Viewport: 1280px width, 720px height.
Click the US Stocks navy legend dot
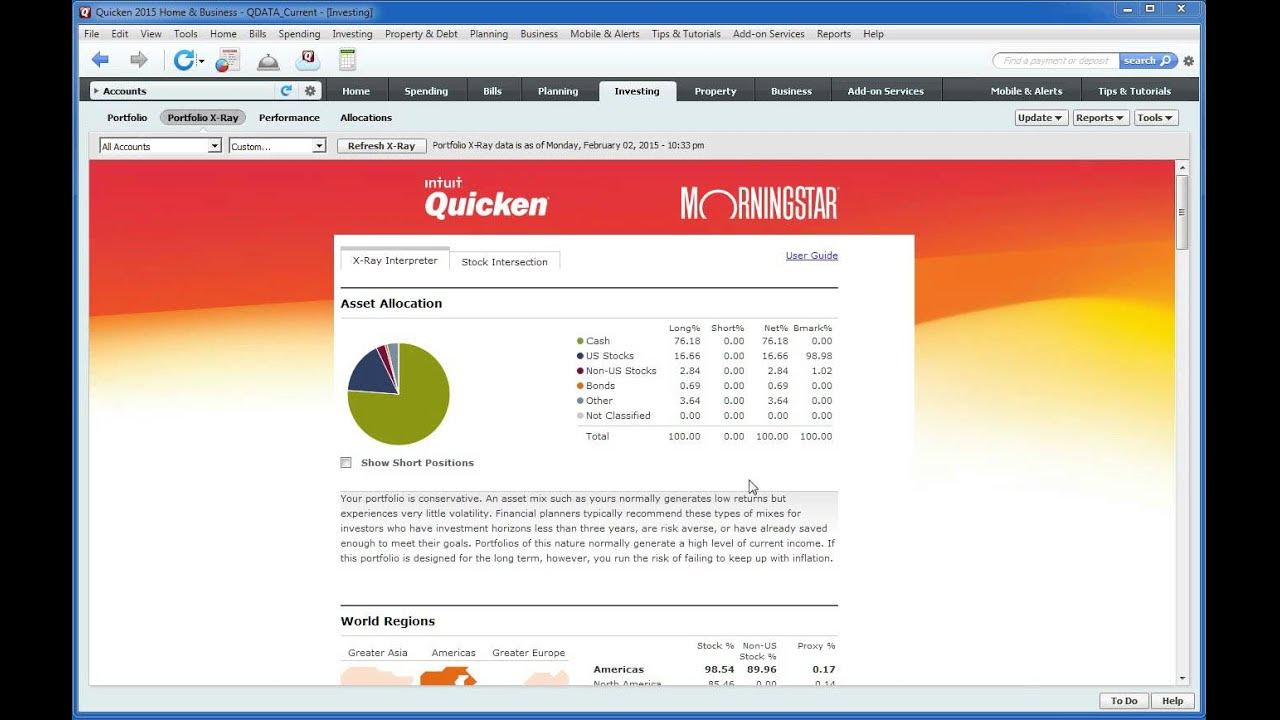click(580, 356)
